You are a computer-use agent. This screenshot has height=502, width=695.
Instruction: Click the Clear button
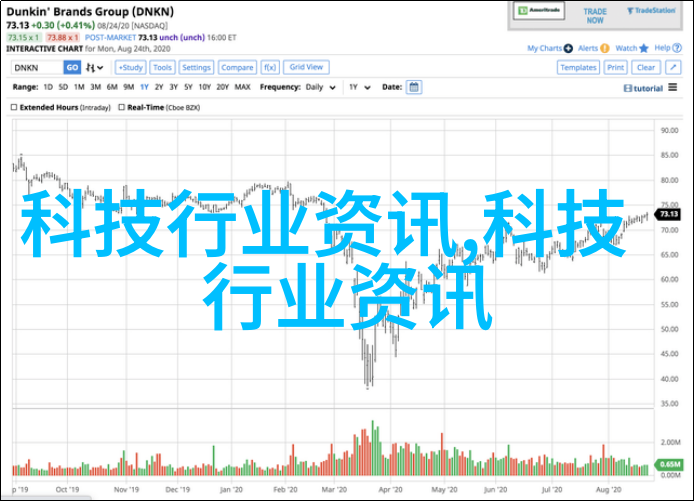click(646, 67)
